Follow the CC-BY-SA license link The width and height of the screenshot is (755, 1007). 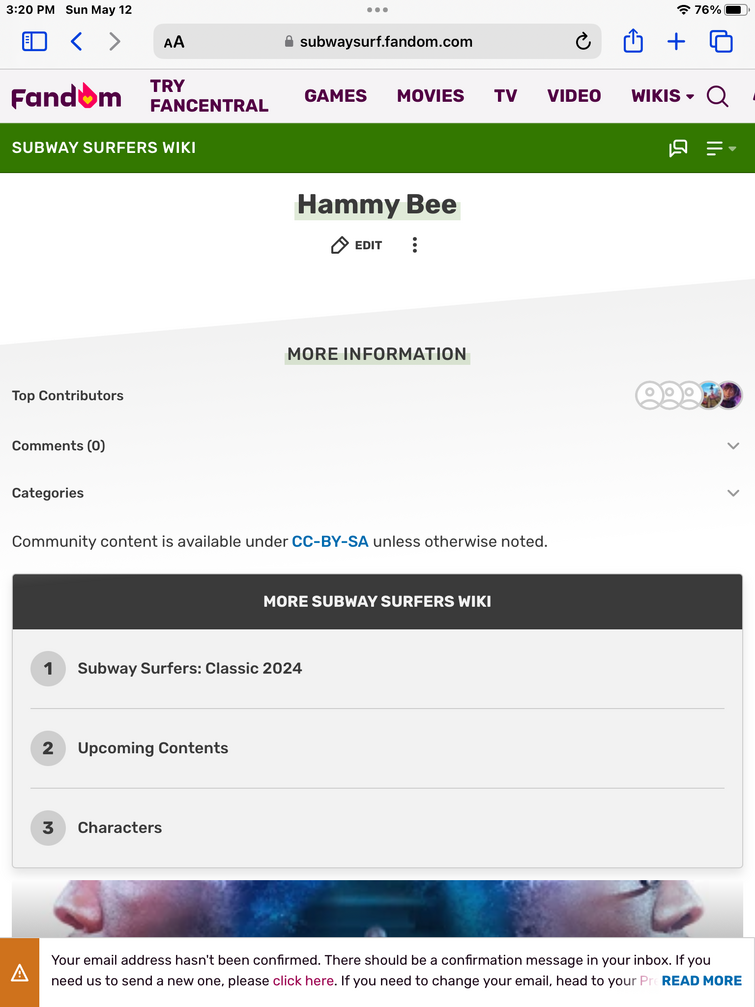point(330,541)
